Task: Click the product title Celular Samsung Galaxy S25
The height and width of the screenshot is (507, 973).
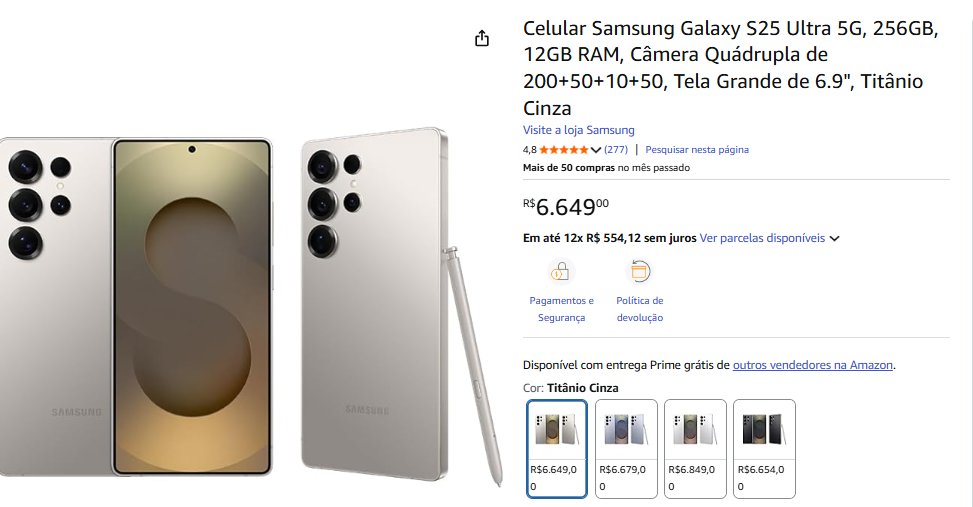Action: (x=730, y=68)
